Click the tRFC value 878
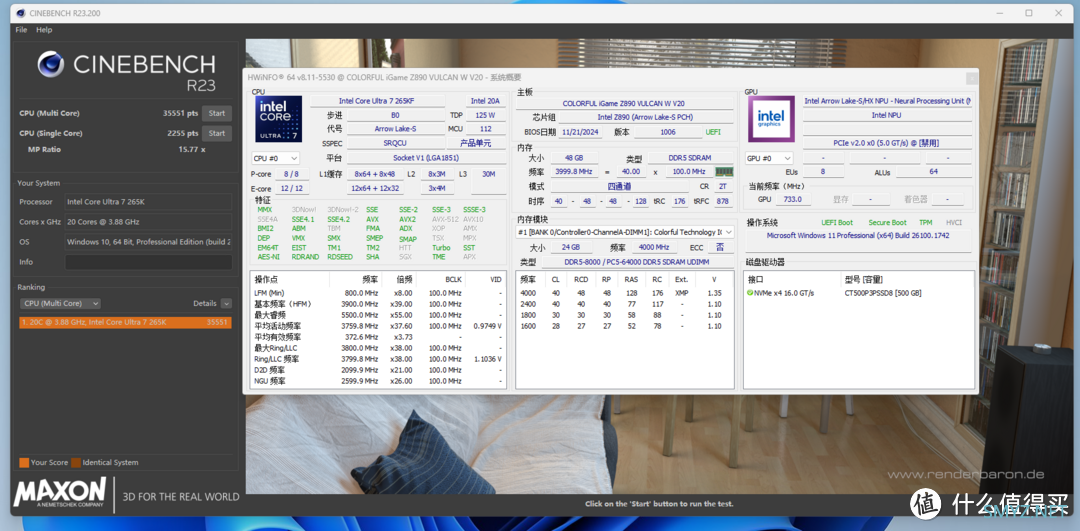This screenshot has height=531, width=1080. coord(723,201)
